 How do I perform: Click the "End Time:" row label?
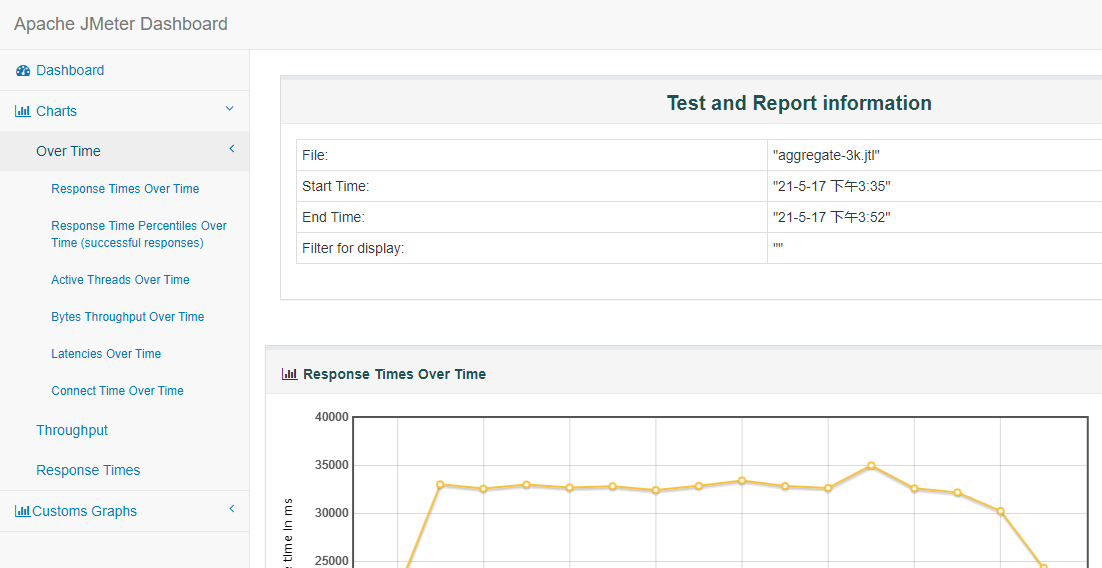point(333,217)
